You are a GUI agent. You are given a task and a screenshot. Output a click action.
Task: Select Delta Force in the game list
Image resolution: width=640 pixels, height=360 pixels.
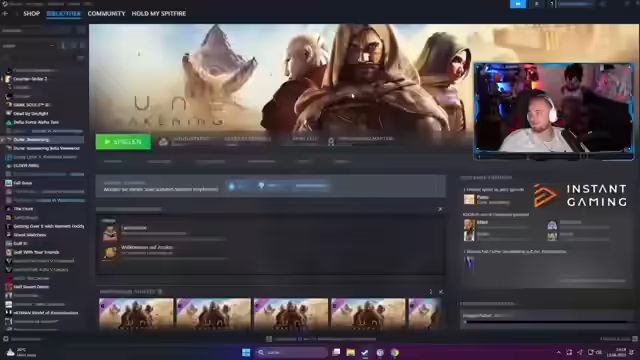coord(36,122)
